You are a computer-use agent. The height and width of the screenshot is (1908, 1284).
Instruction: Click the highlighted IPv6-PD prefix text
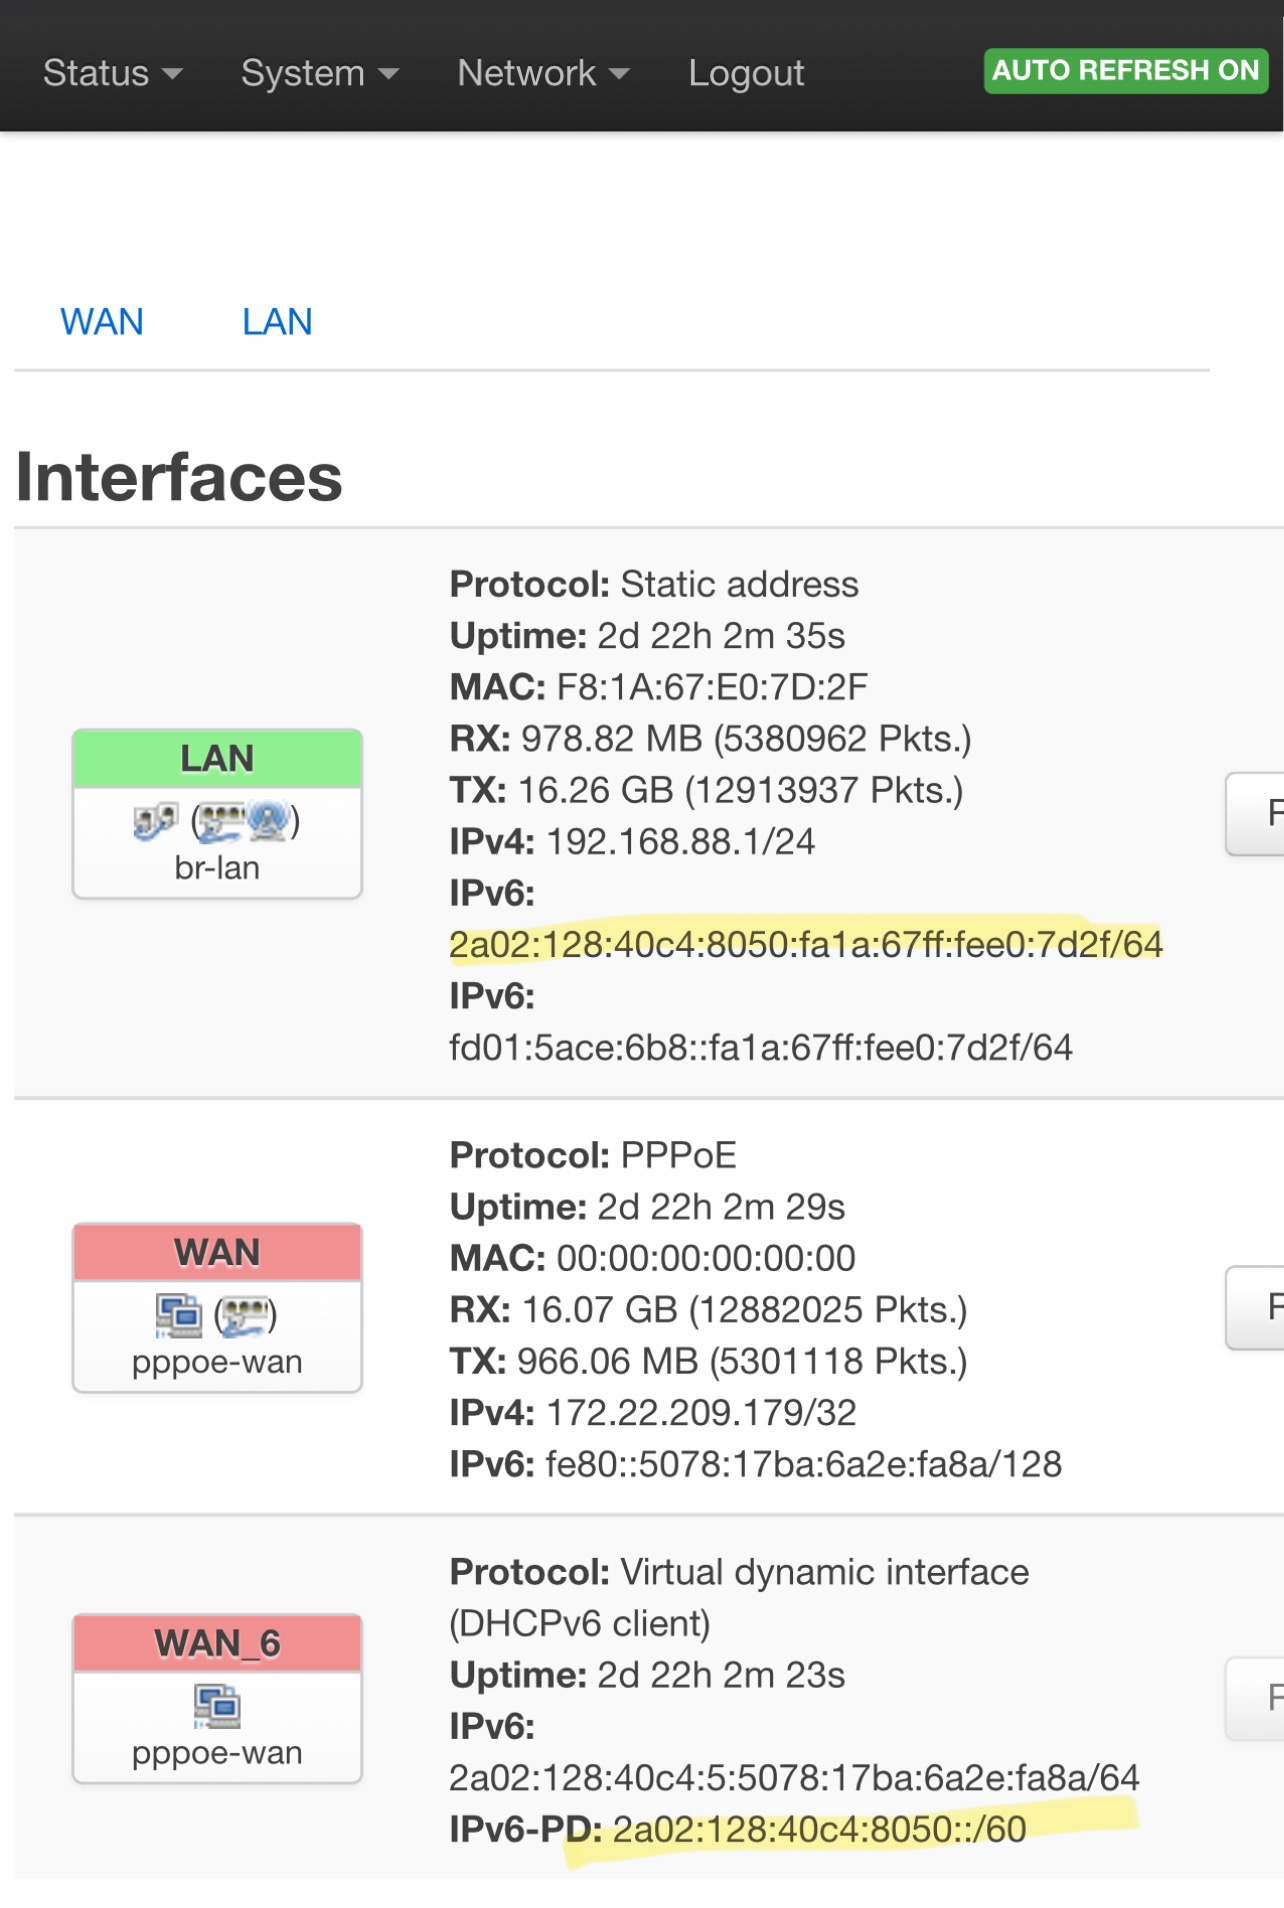tap(819, 1829)
